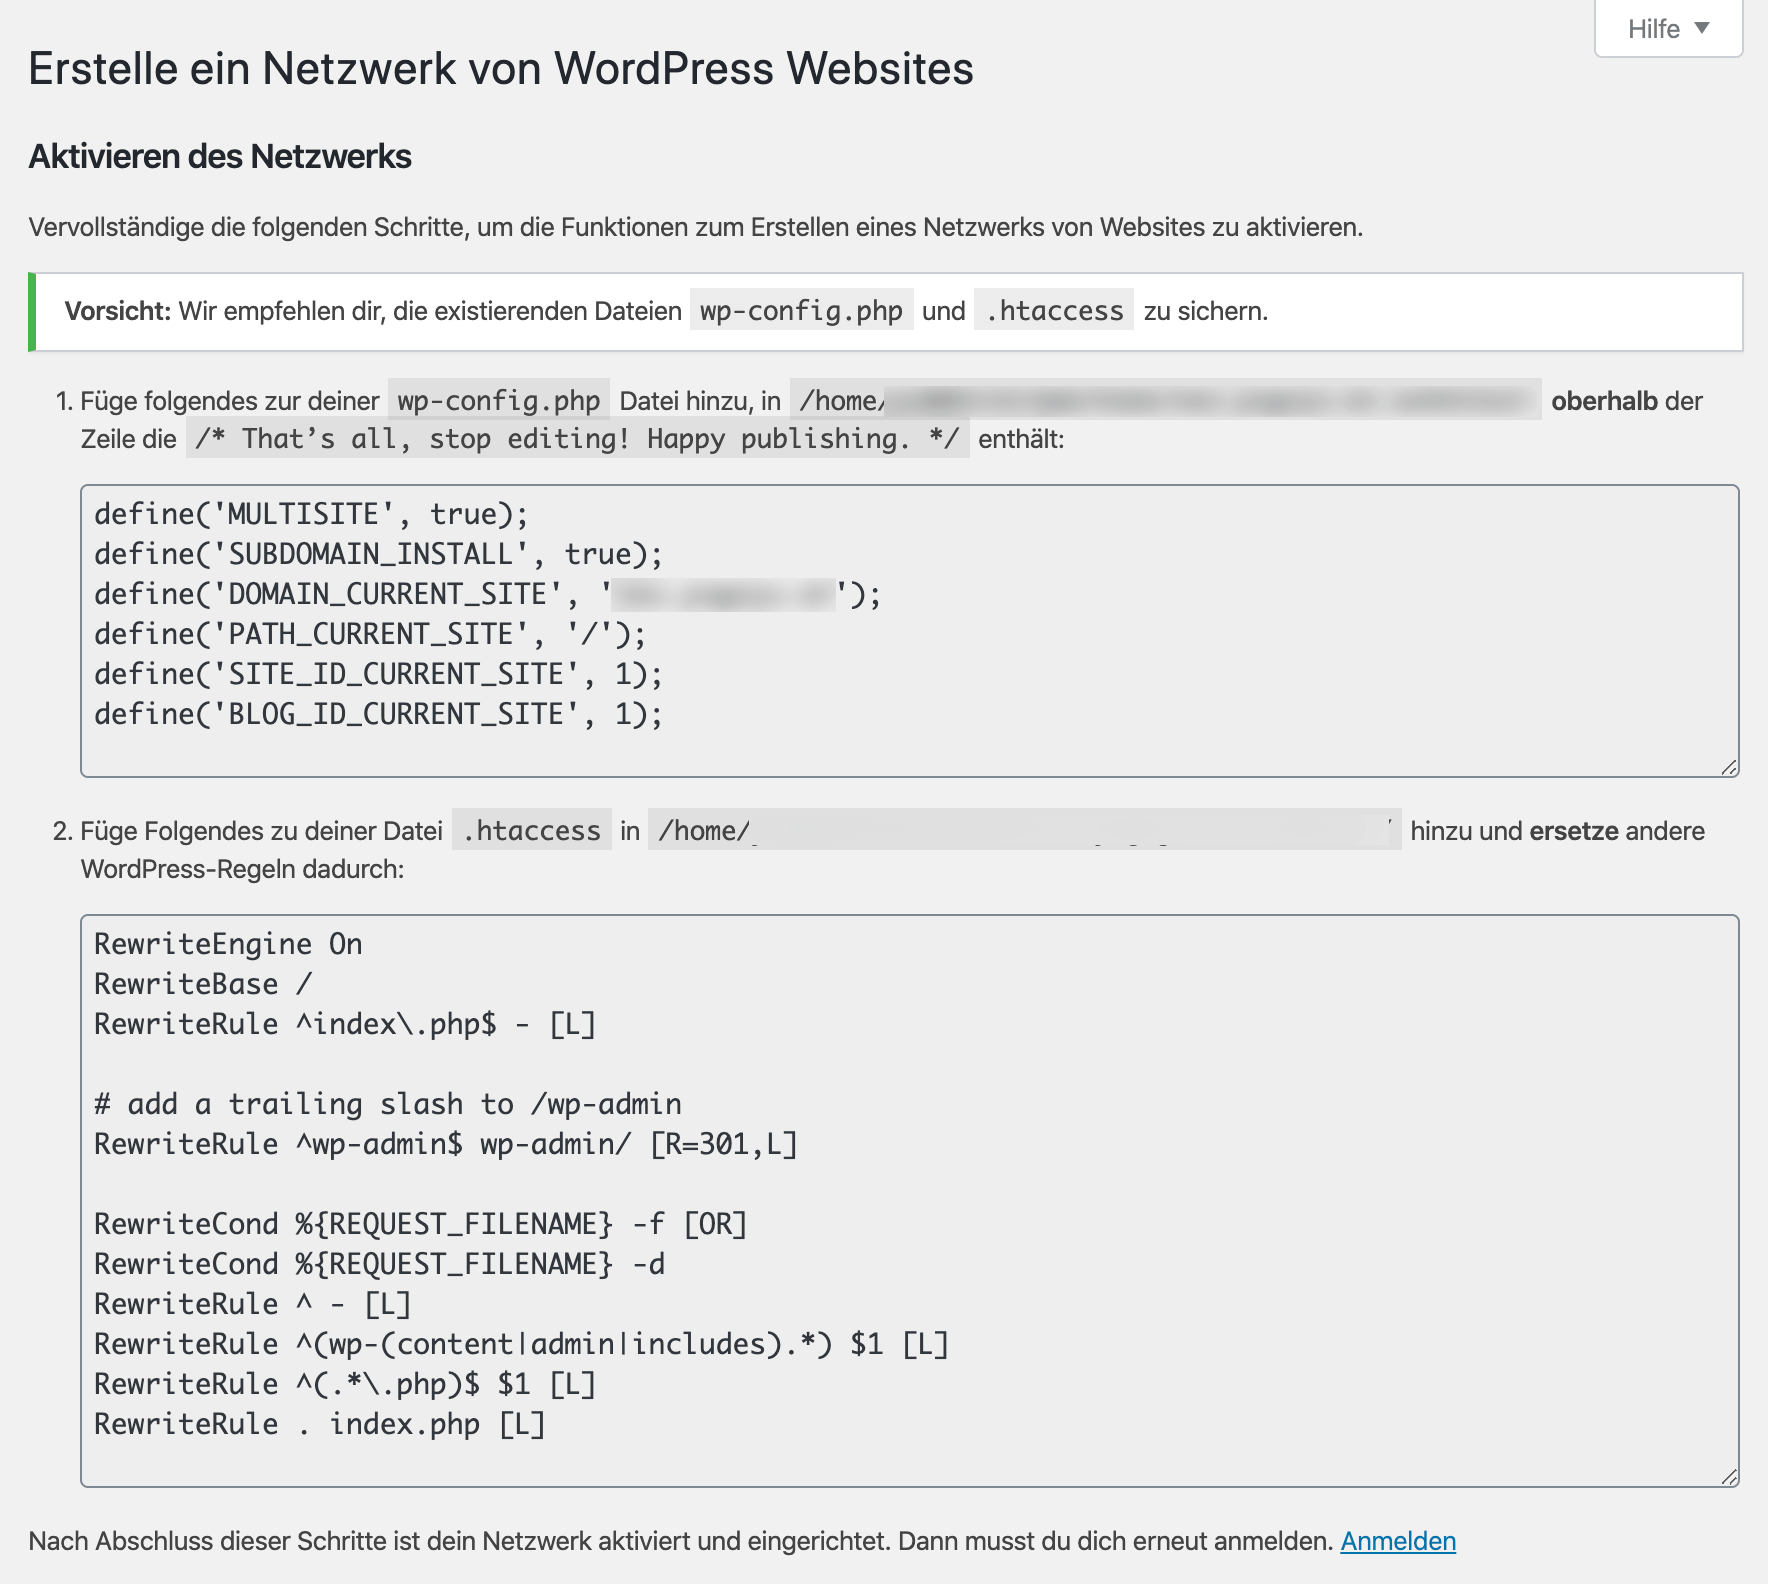Click the resize handle of the wp-config textarea
The height and width of the screenshot is (1584, 1768).
tap(1729, 767)
